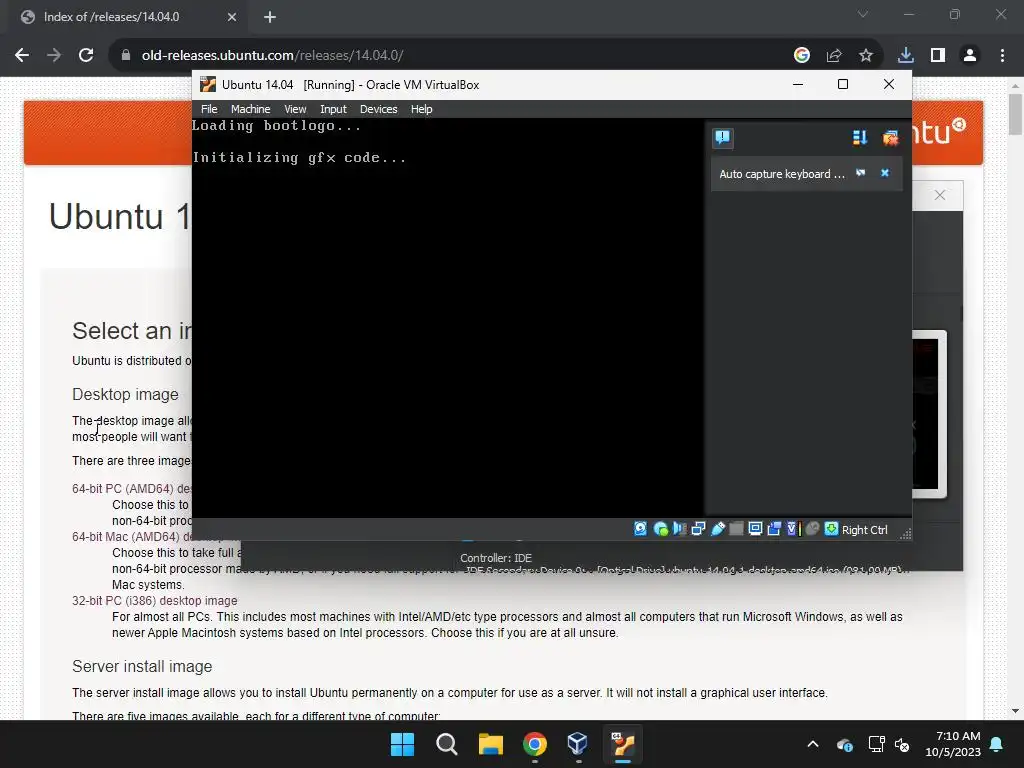The image size is (1024, 768).
Task: Open the optical disk indicator in VirtualBox status bar
Action: coord(660,529)
